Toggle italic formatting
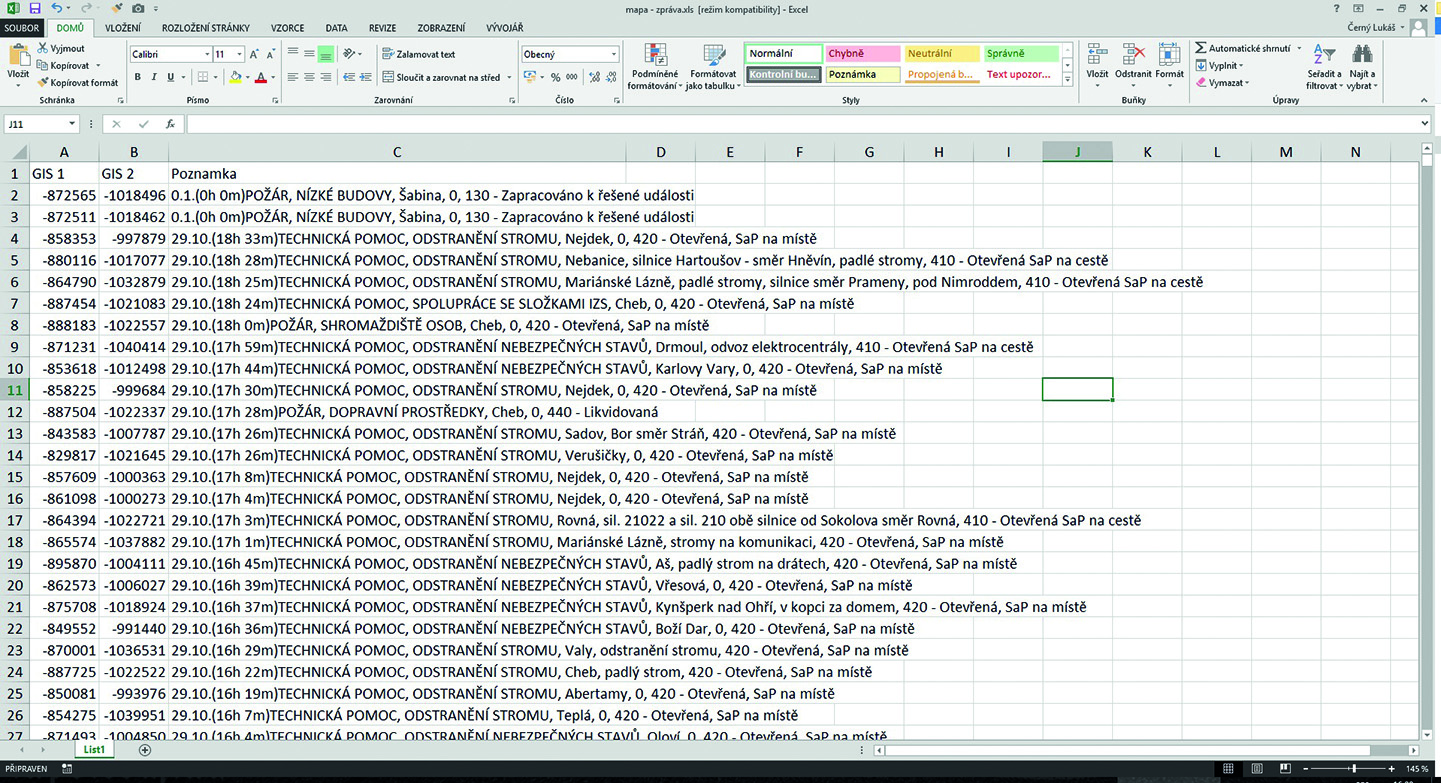The height and width of the screenshot is (783, 1441). (x=154, y=77)
